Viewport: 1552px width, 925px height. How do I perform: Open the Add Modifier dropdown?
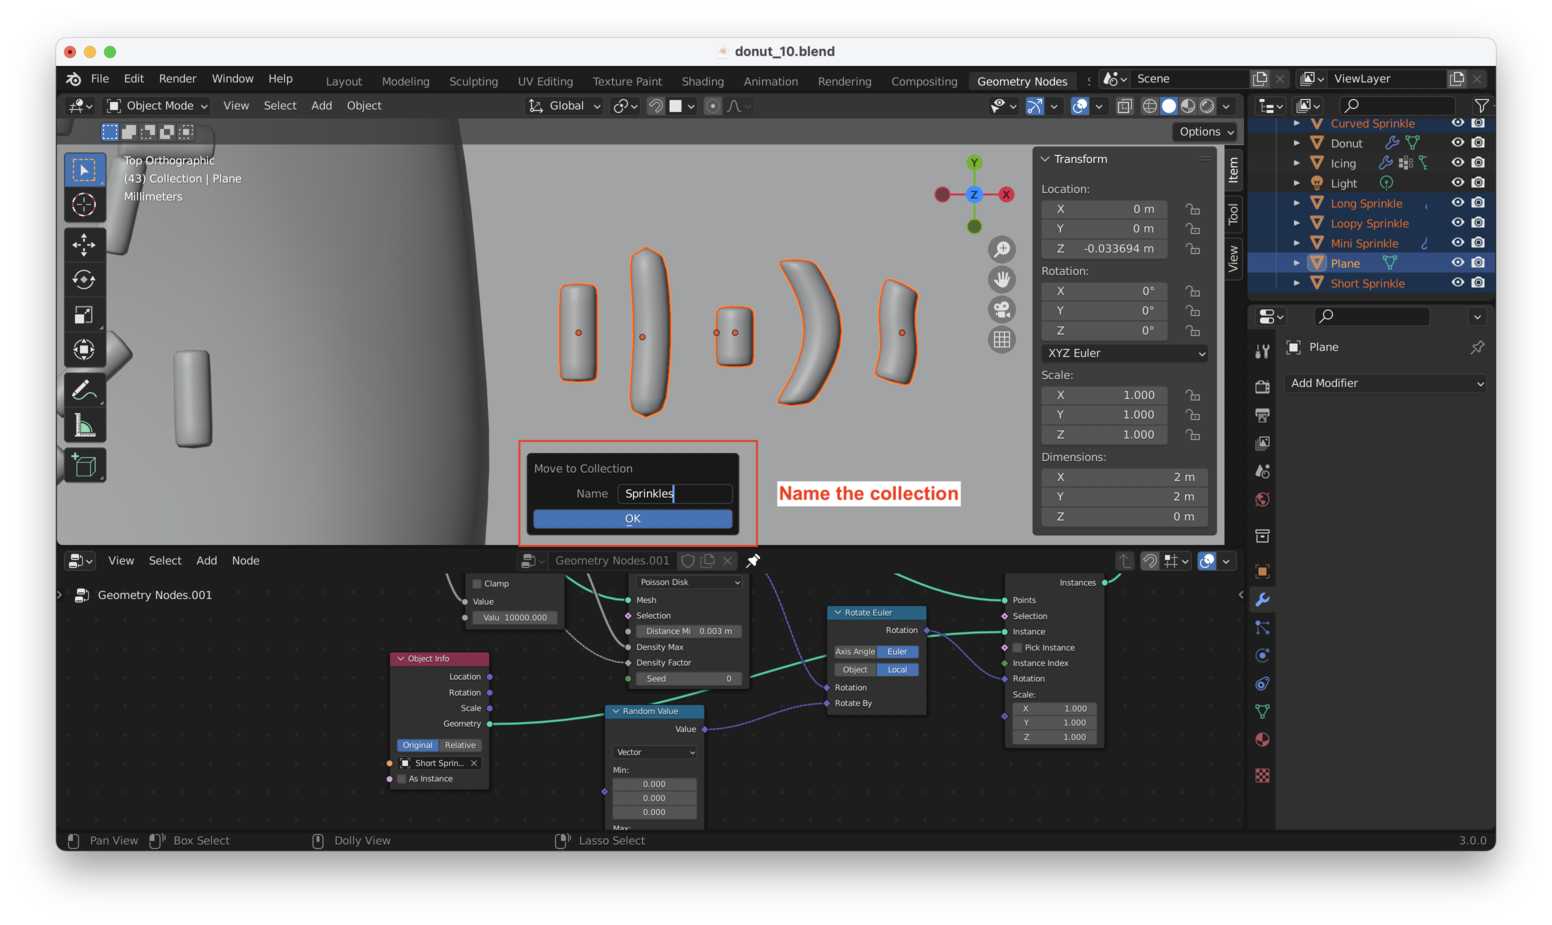point(1385,383)
